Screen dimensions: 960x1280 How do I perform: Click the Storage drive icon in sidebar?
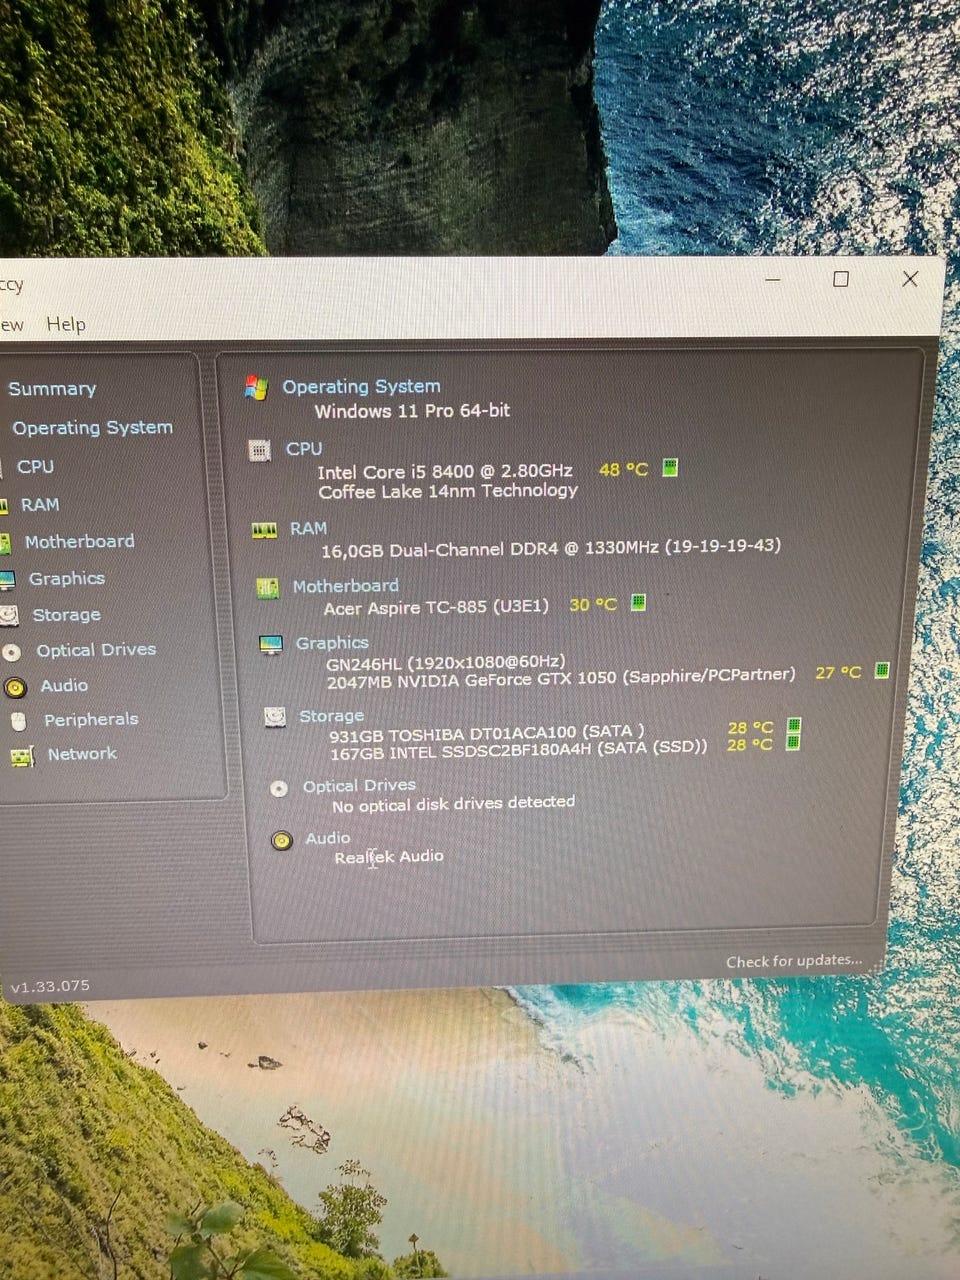[x=9, y=616]
